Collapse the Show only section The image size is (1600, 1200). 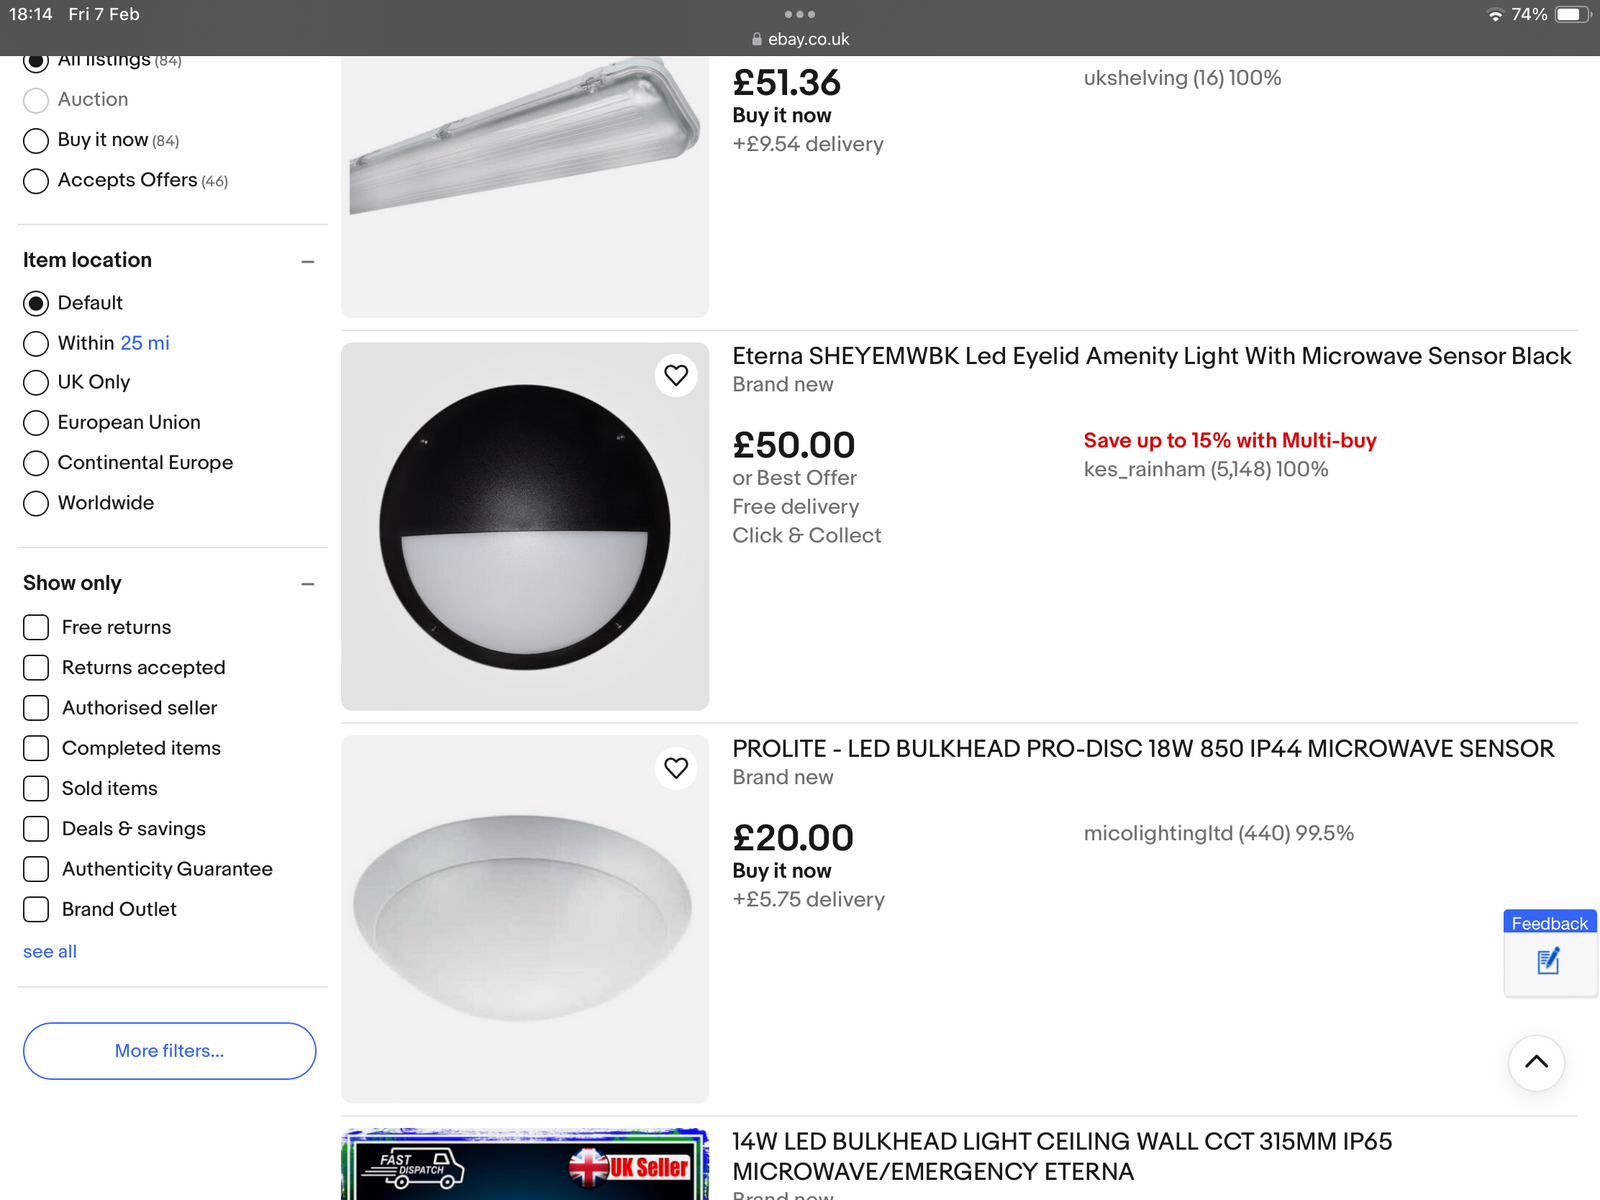308,584
